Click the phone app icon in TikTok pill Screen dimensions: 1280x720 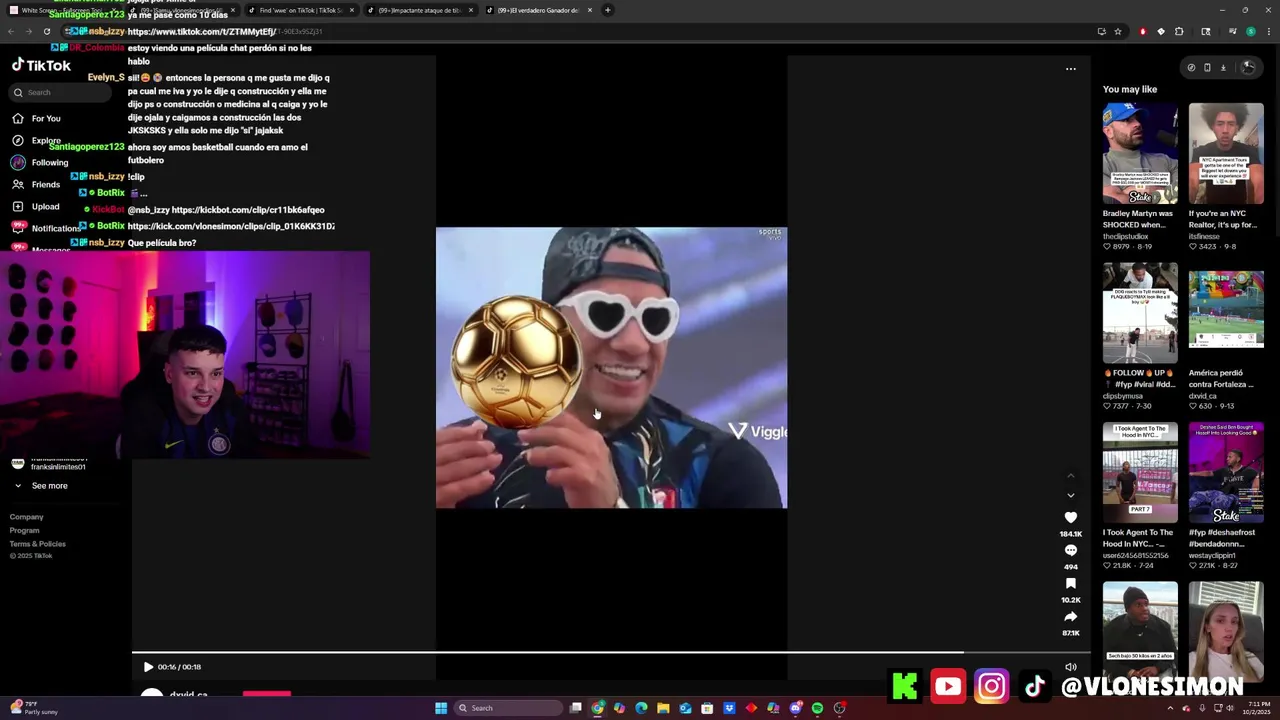point(1207,68)
